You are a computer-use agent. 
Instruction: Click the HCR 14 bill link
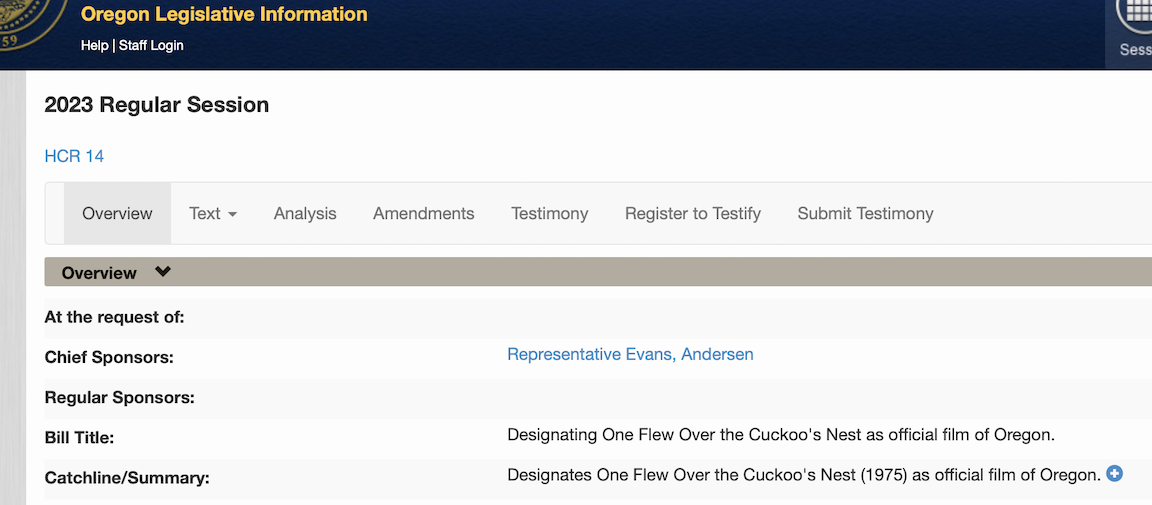pos(74,156)
